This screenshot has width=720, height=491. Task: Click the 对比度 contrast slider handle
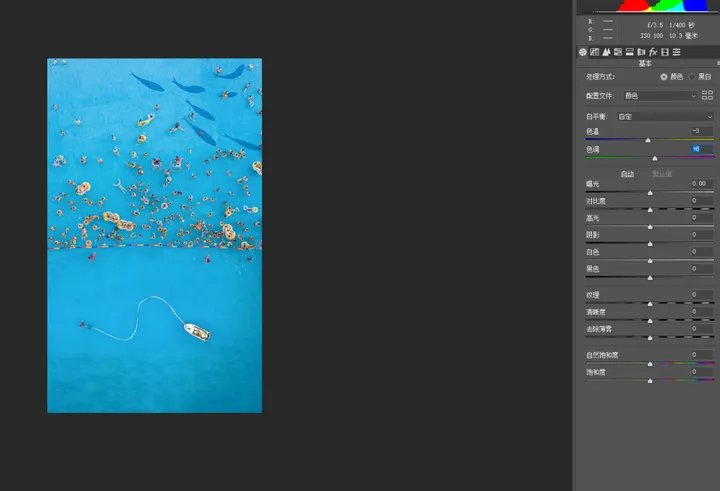(650, 210)
